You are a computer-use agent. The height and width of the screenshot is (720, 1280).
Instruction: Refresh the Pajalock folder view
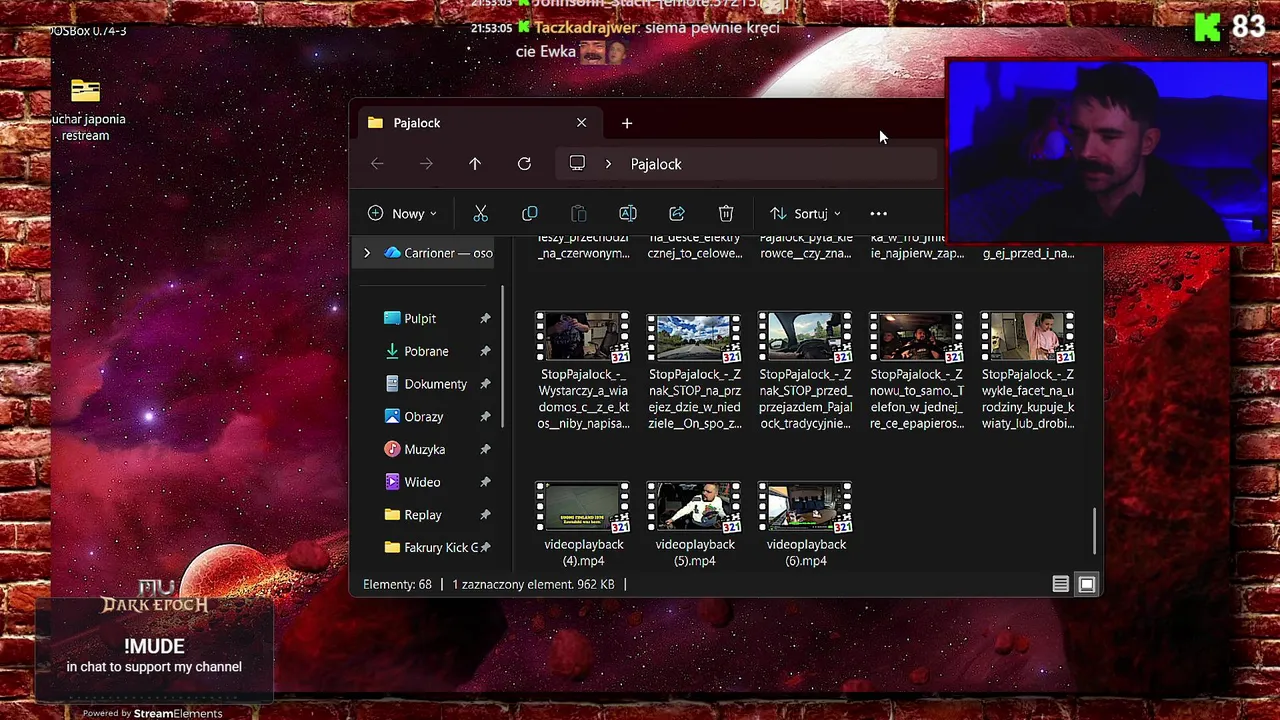[x=524, y=164]
